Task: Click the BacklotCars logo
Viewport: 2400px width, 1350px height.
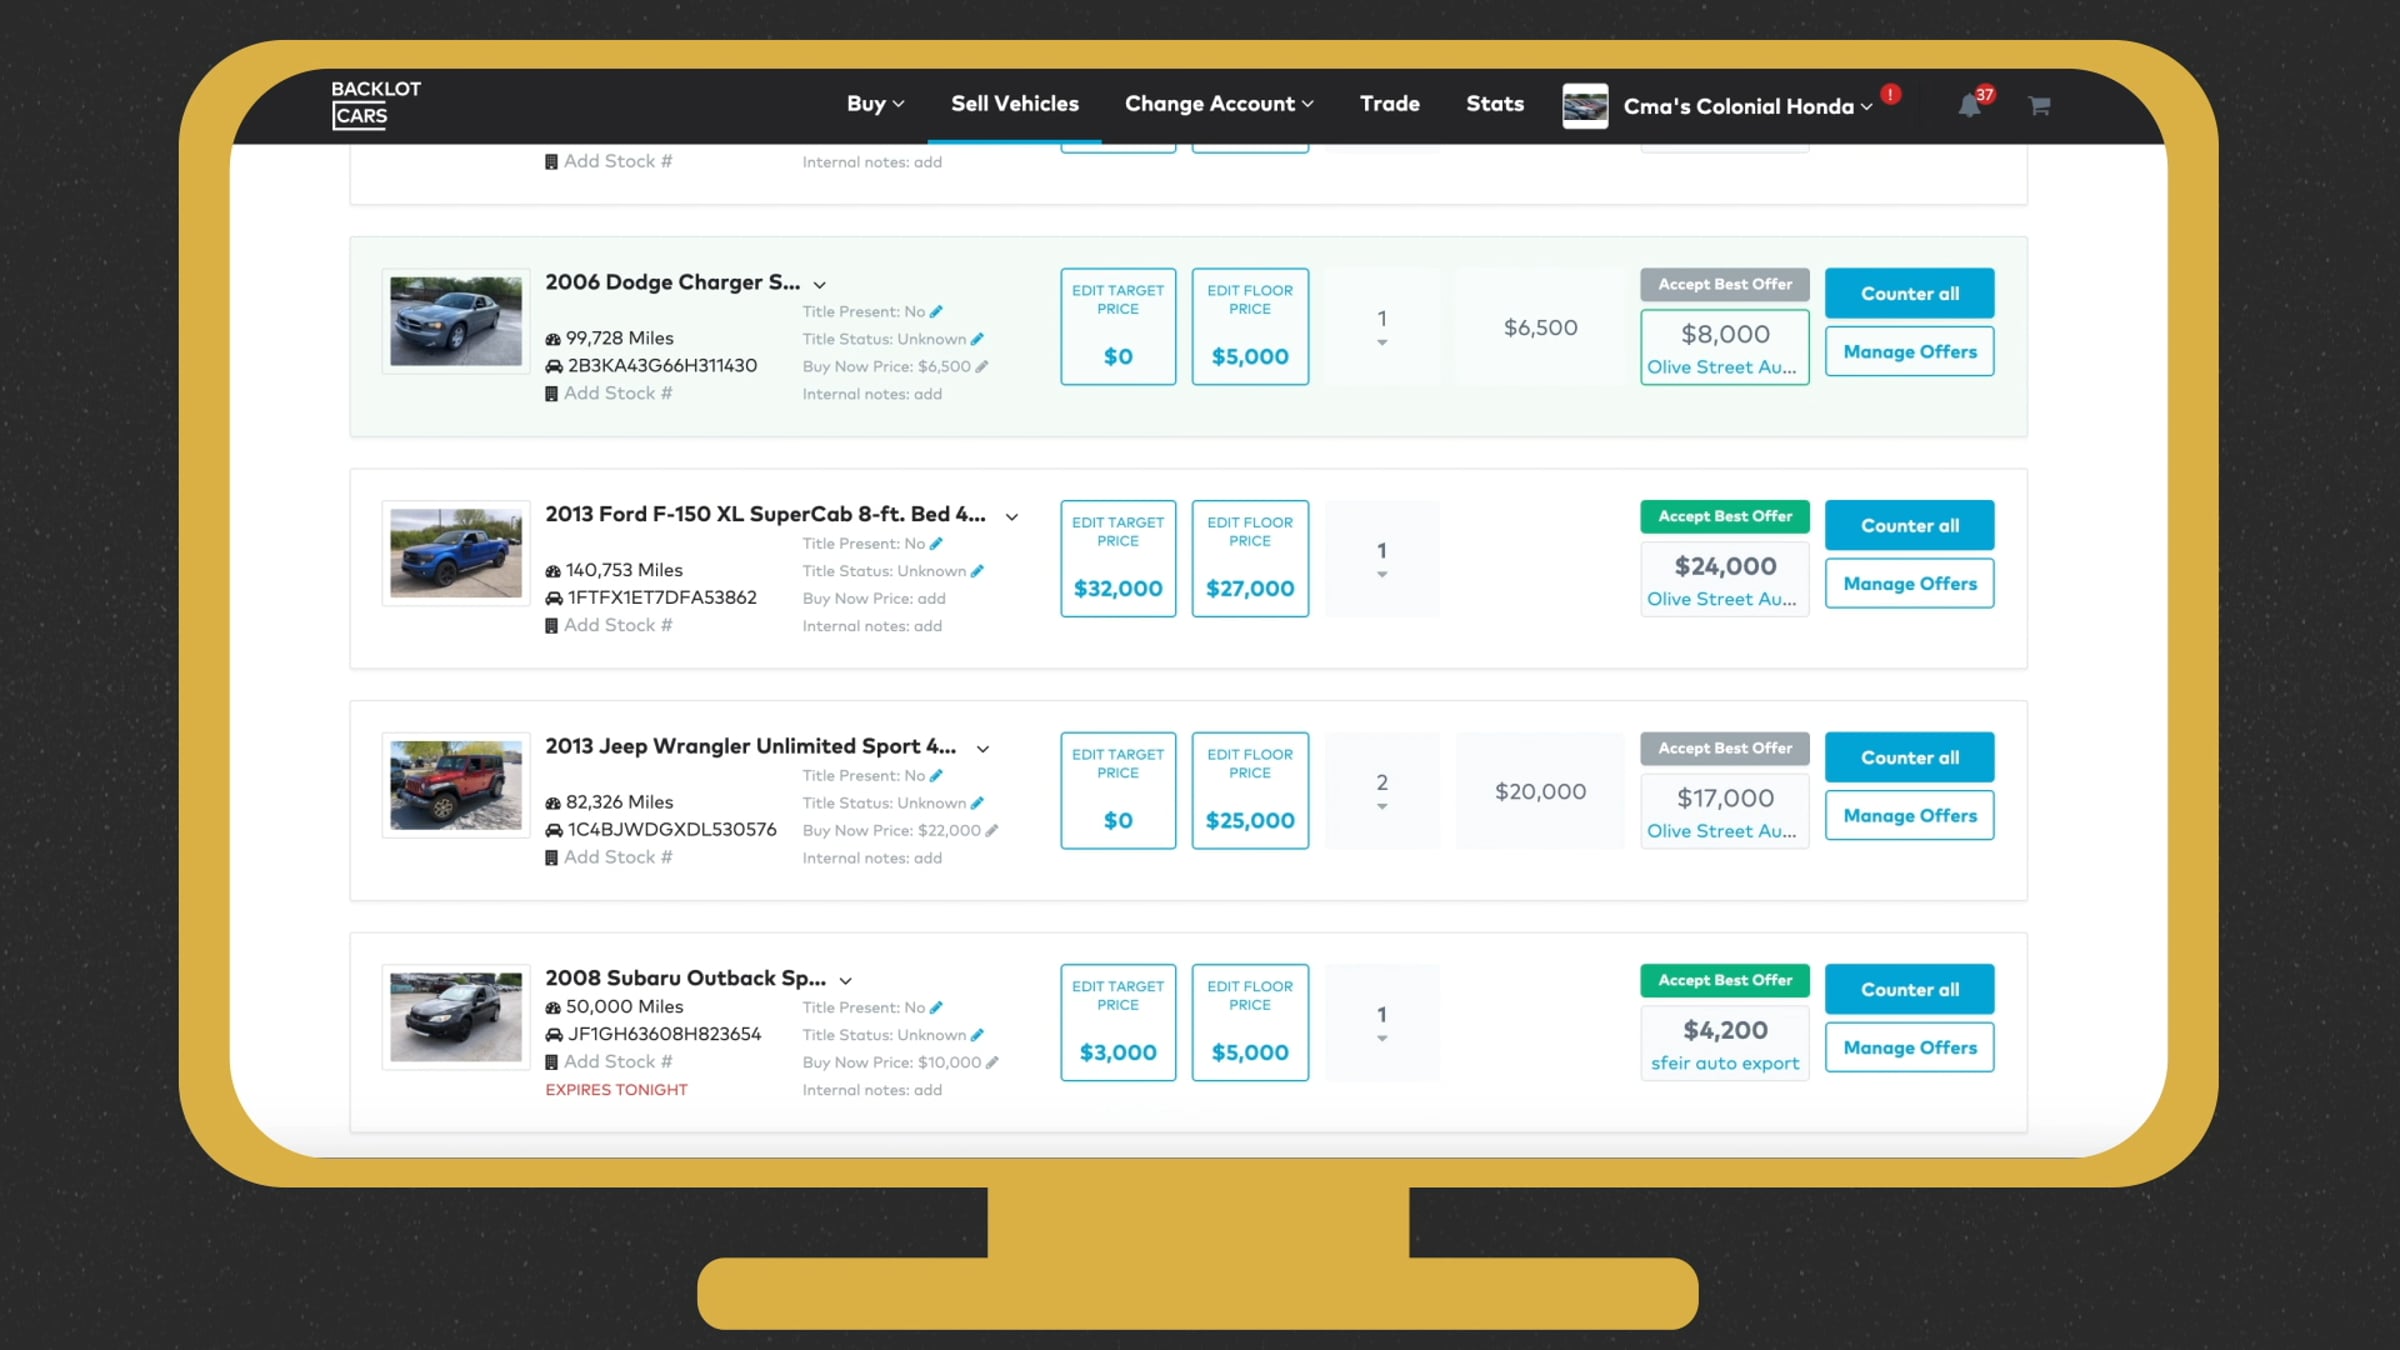Action: pyautogui.click(x=375, y=104)
